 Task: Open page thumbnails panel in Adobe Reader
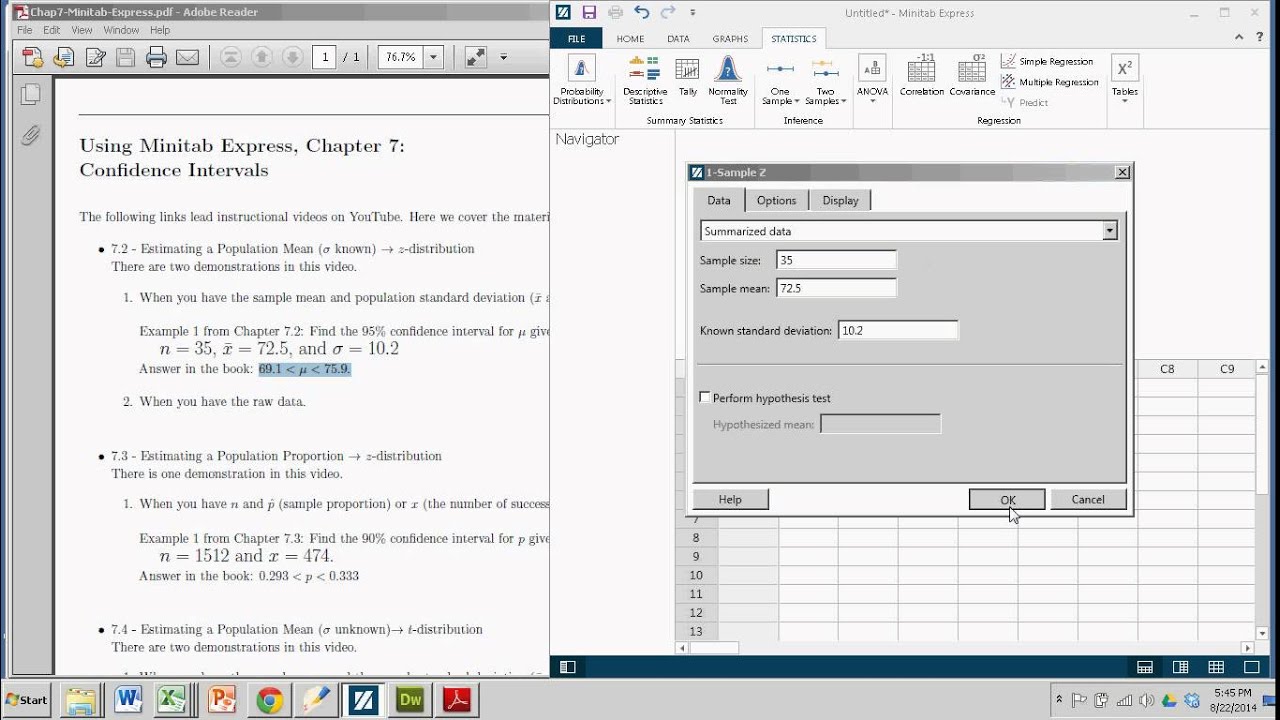31,94
